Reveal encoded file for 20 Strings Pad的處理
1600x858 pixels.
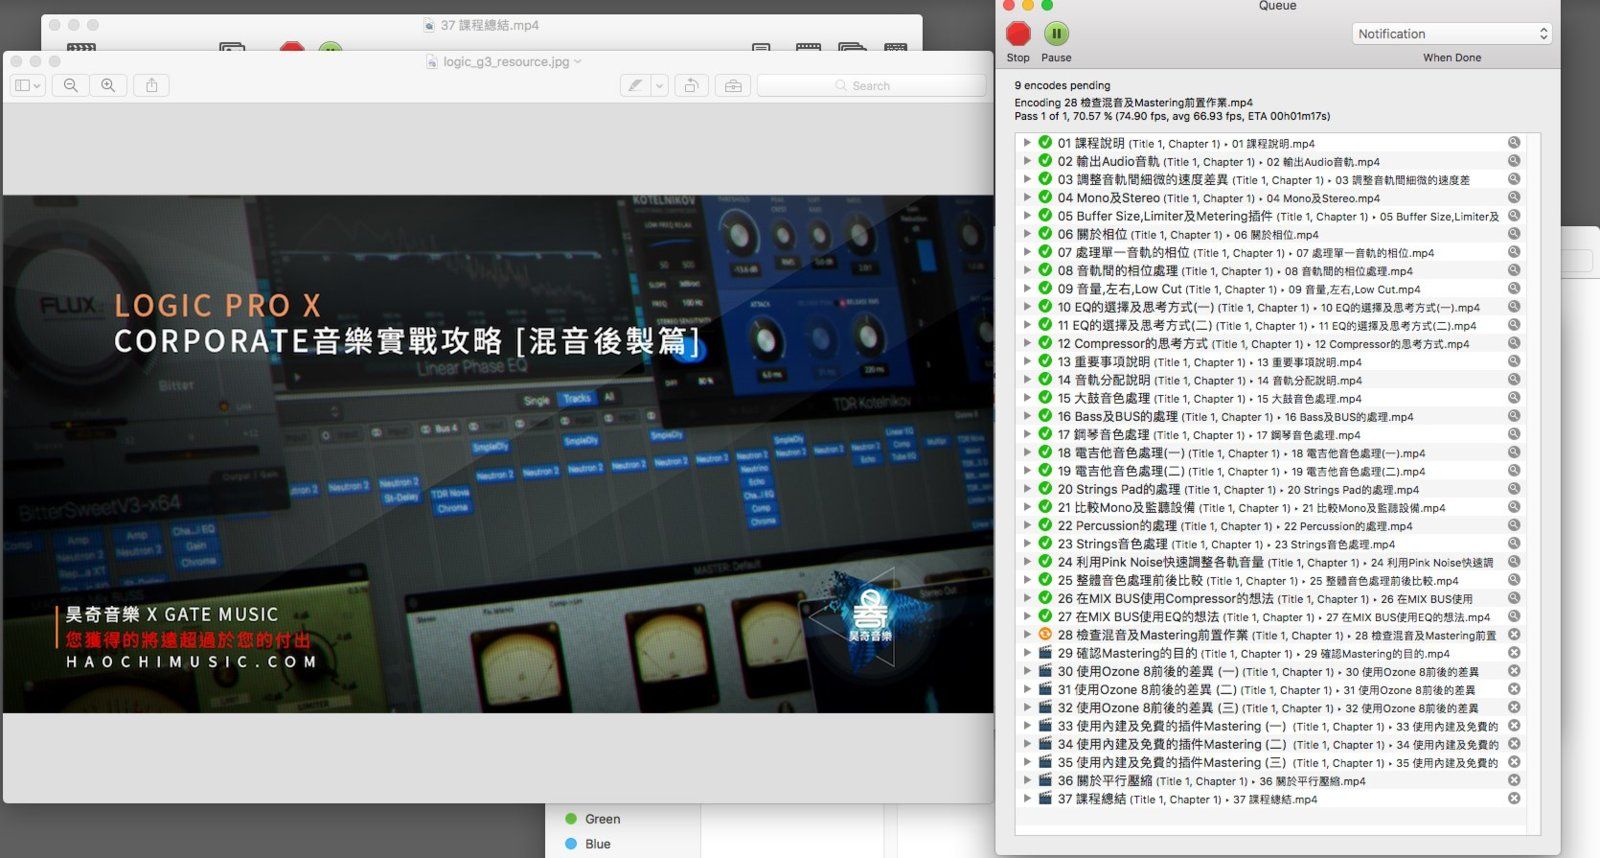(x=1514, y=489)
